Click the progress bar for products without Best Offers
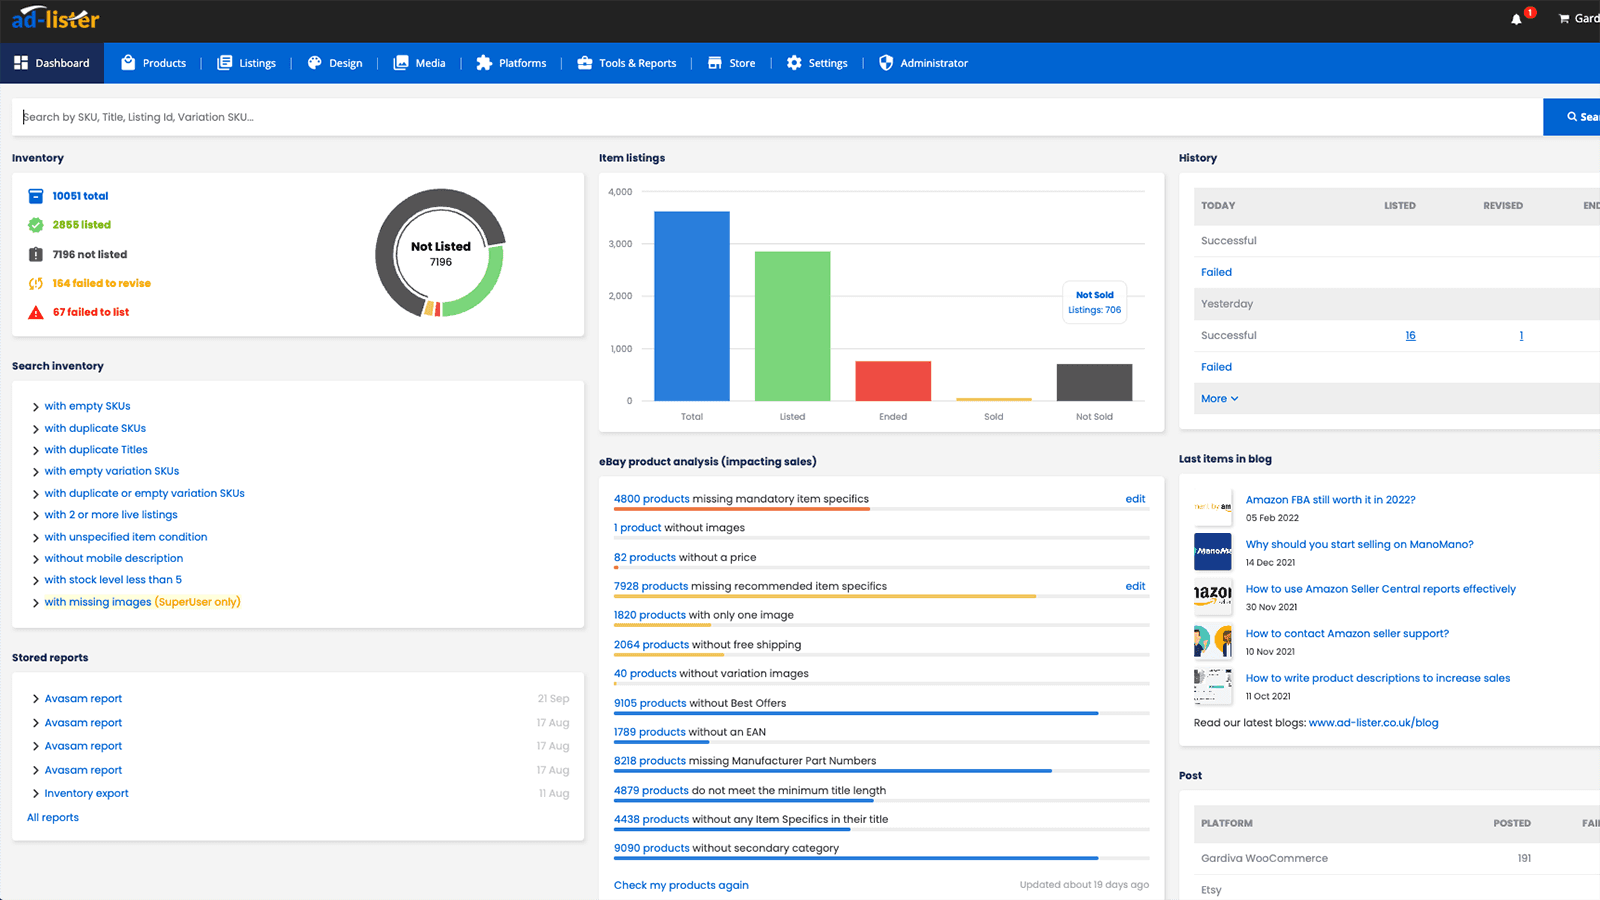Image resolution: width=1600 pixels, height=900 pixels. [855, 714]
